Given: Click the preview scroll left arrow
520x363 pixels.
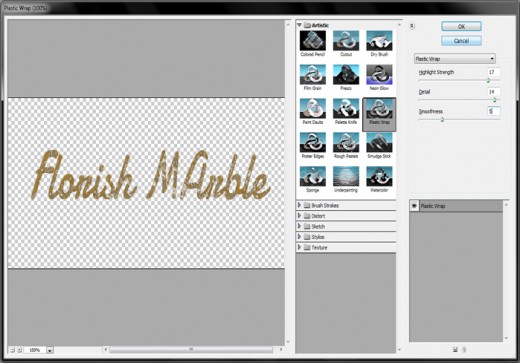Looking at the screenshot, I should (x=106, y=349).
